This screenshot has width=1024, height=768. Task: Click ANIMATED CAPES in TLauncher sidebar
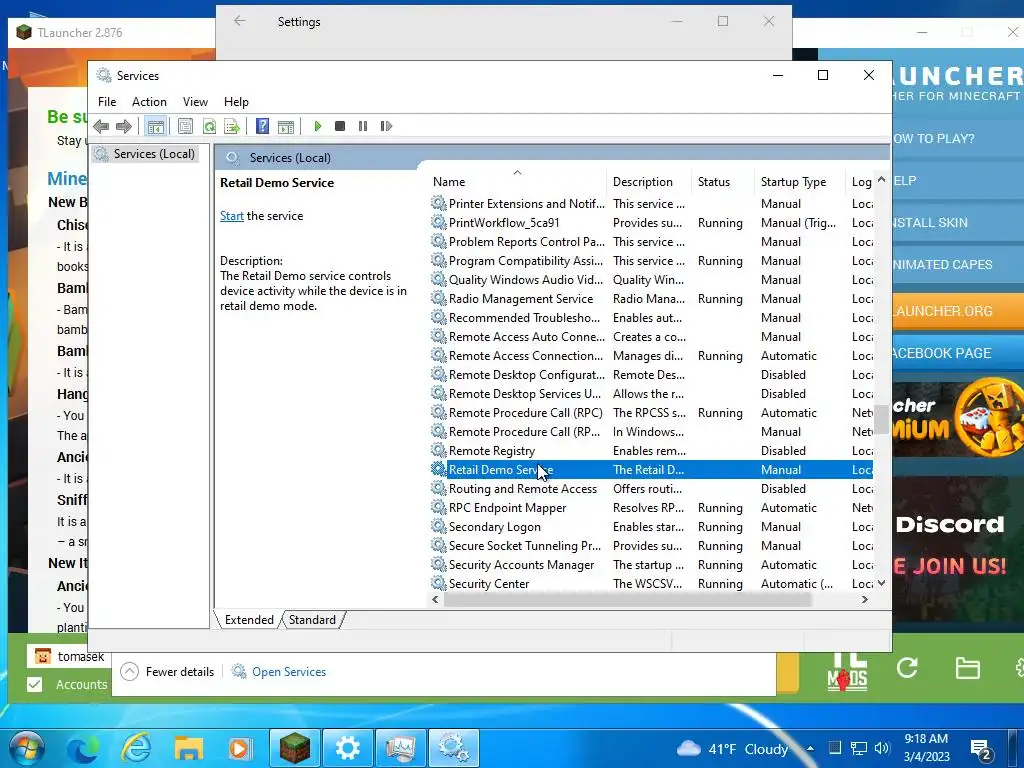958,264
